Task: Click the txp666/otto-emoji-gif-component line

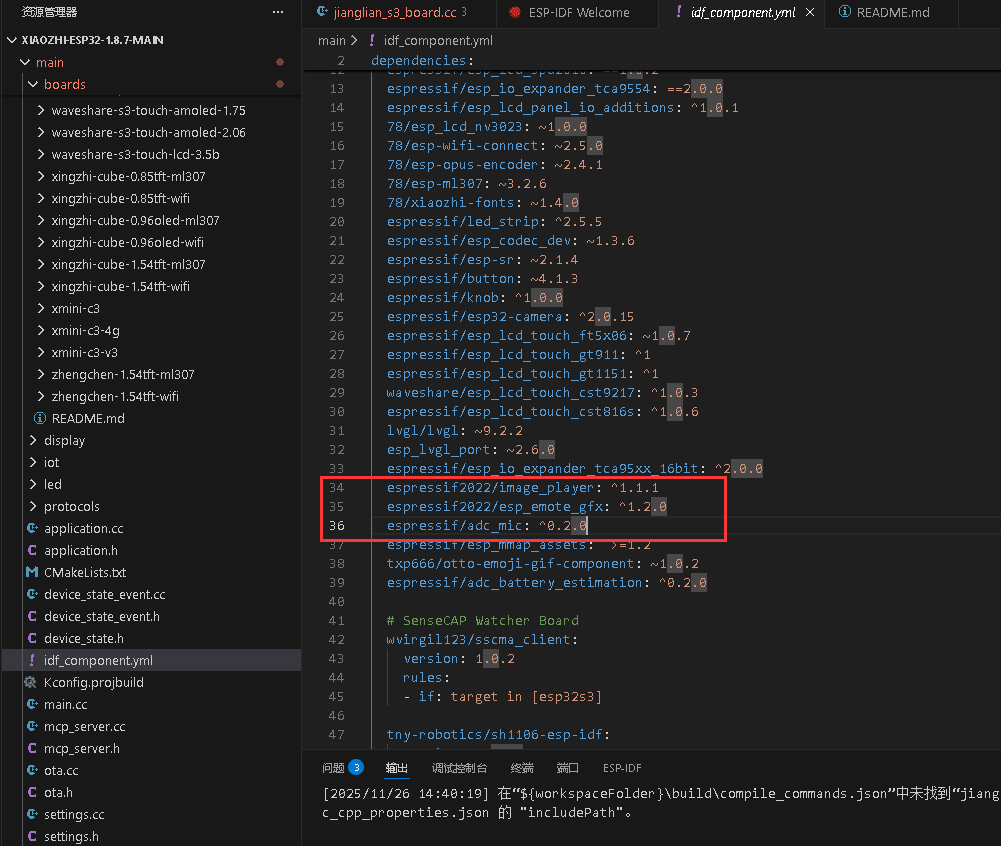Action: coord(543,563)
